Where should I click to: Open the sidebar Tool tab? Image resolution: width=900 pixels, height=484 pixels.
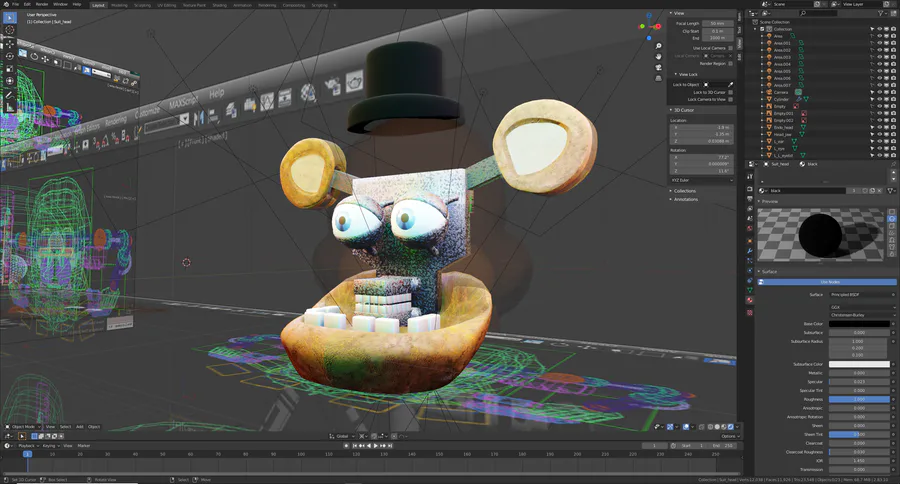click(x=740, y=29)
